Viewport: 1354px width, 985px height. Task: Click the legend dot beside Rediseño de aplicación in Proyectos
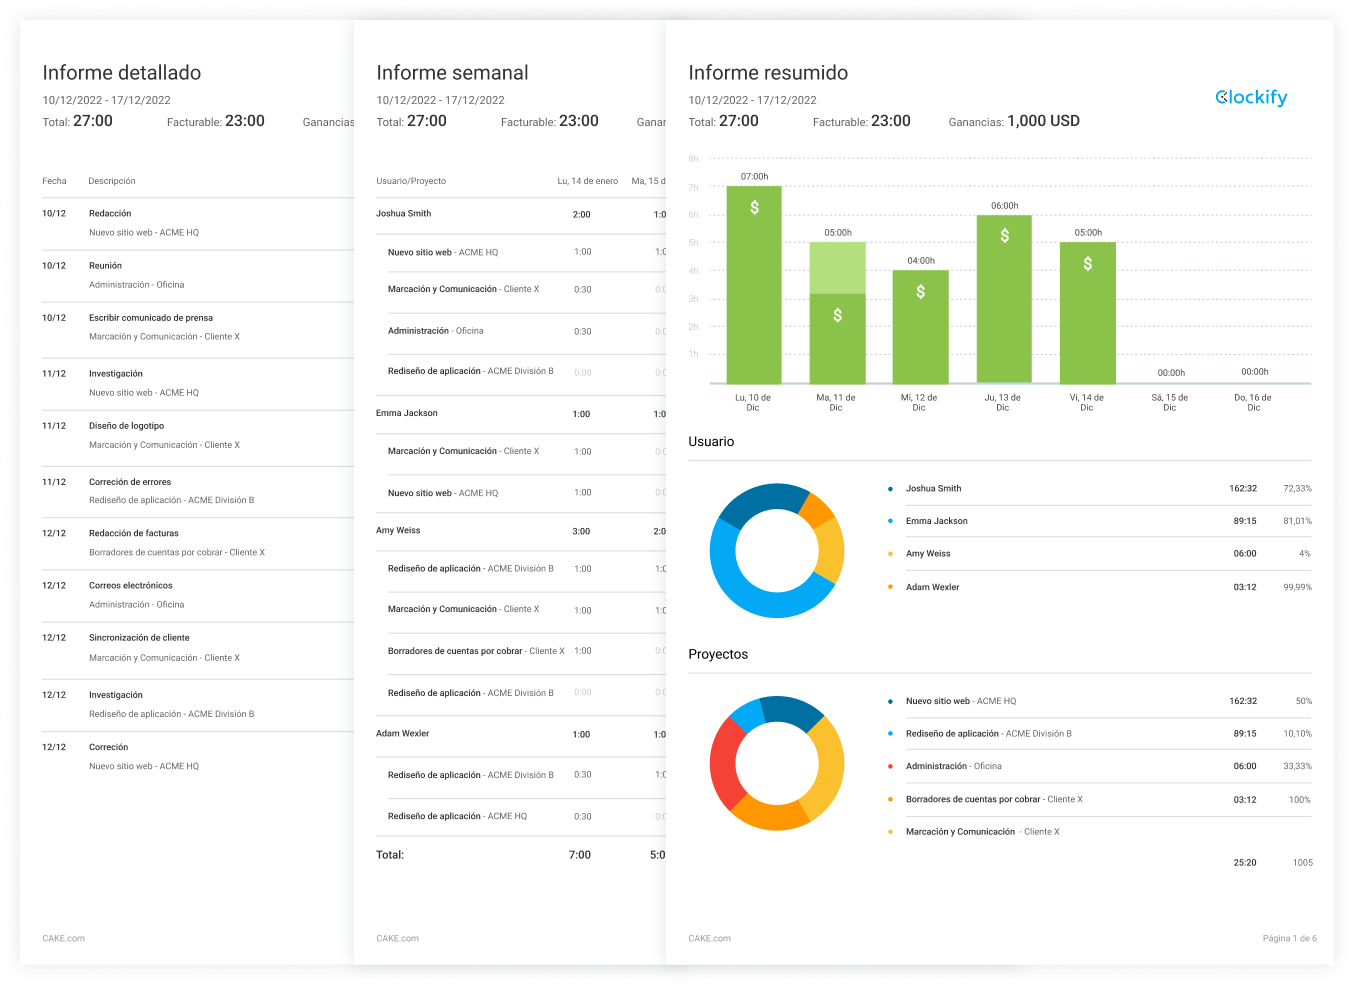tap(890, 734)
